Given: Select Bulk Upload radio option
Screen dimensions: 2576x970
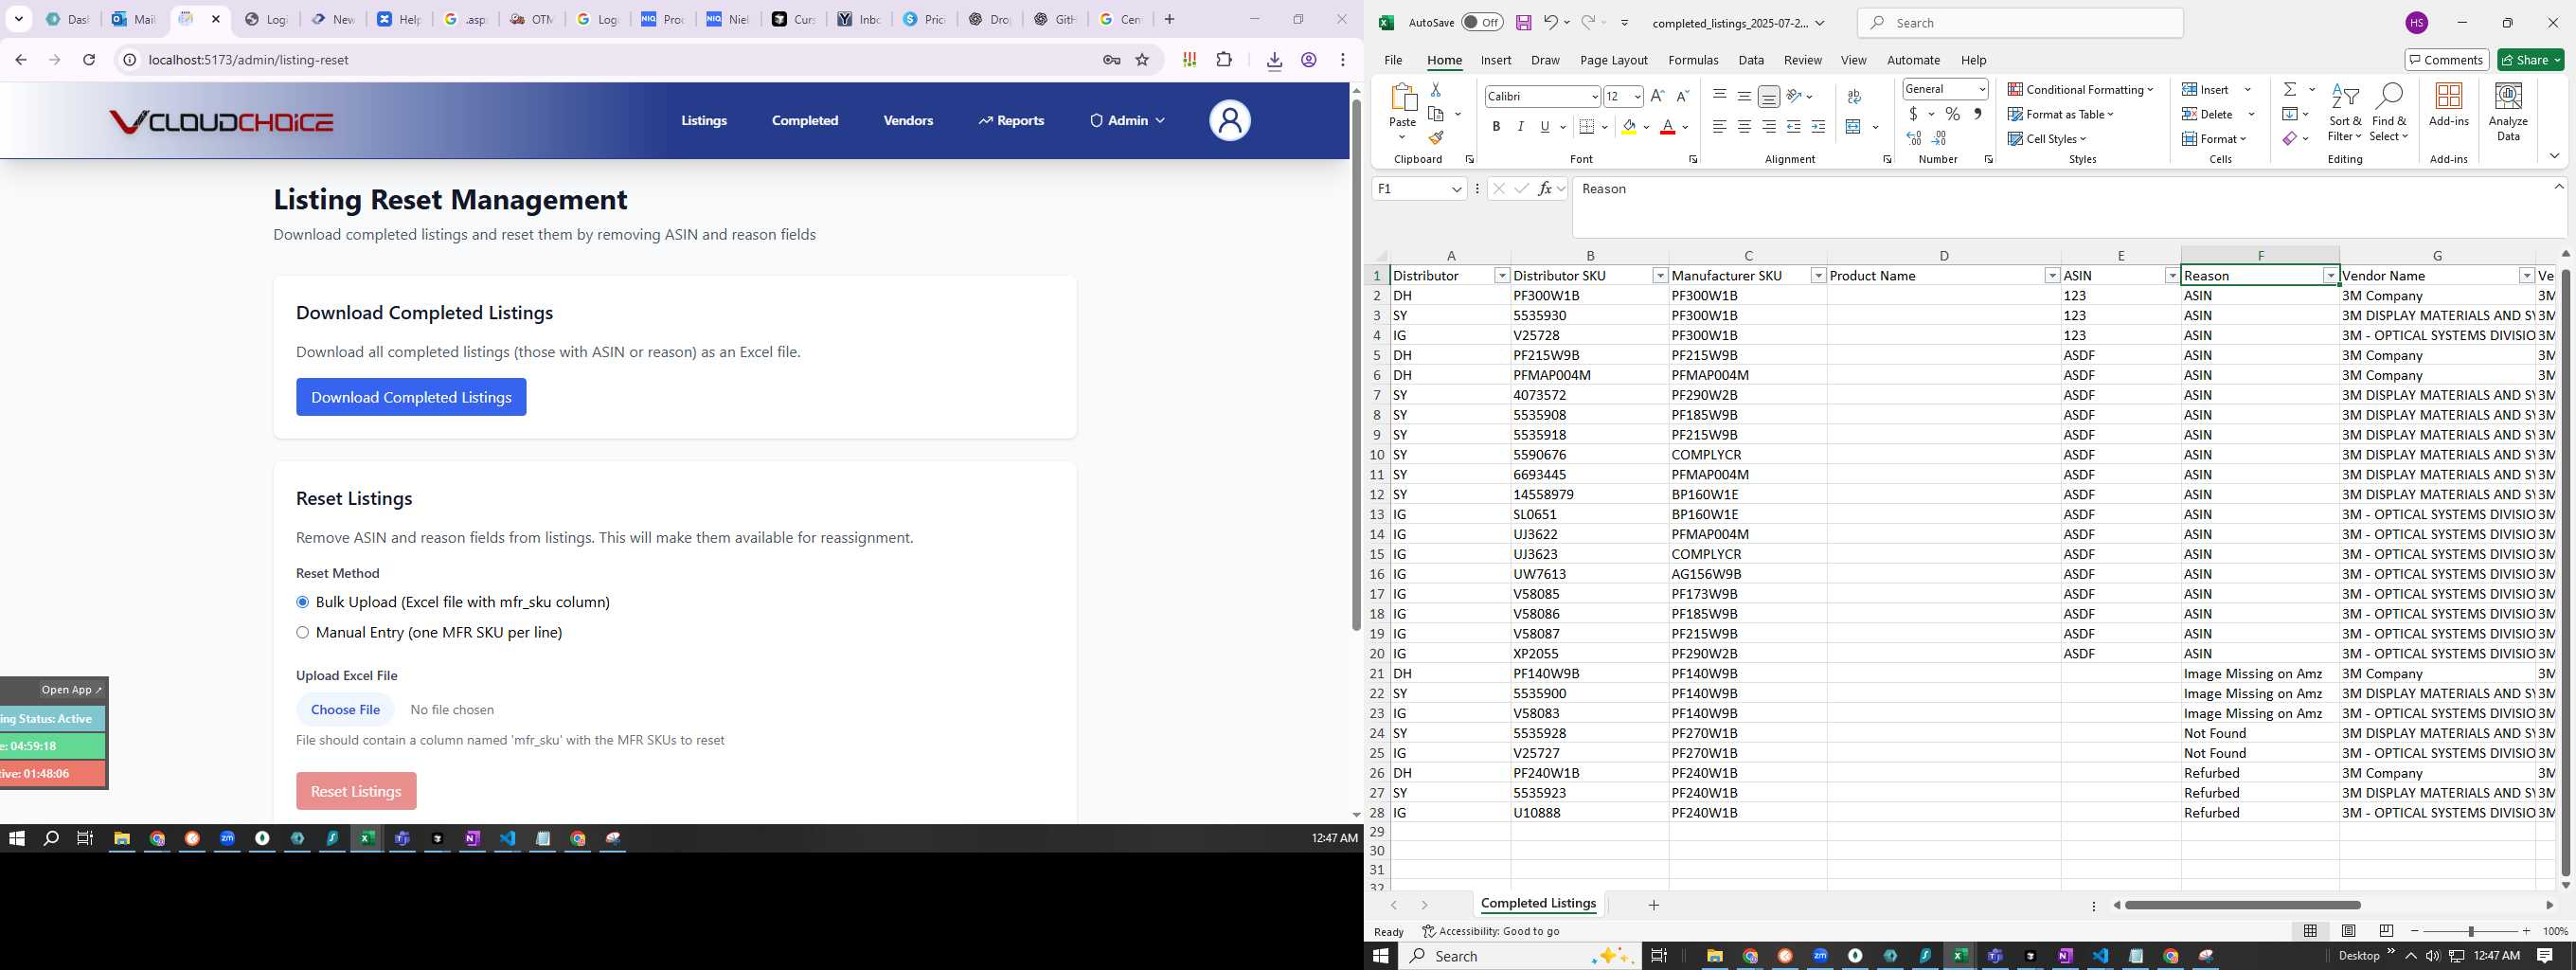Looking at the screenshot, I should click(x=302, y=602).
